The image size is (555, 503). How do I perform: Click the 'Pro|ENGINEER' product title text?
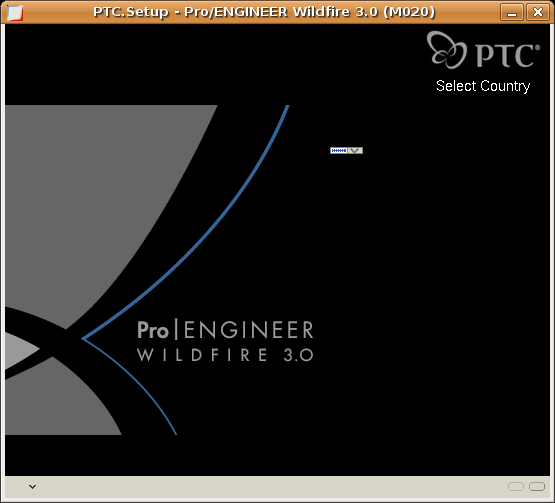225,330
